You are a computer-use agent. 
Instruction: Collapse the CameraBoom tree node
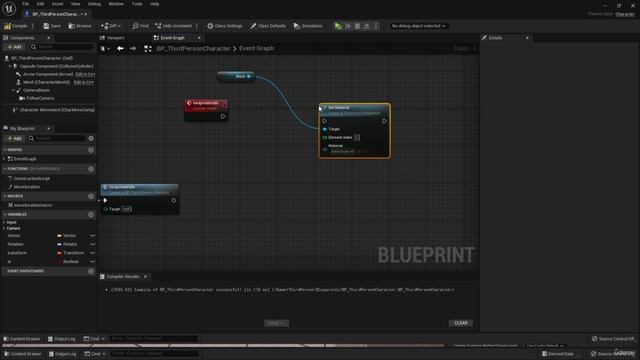[13, 90]
